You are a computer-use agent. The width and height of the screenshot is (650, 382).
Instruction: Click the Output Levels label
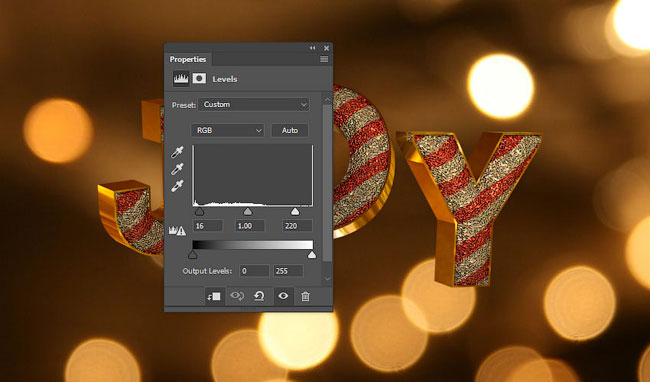[207, 271]
